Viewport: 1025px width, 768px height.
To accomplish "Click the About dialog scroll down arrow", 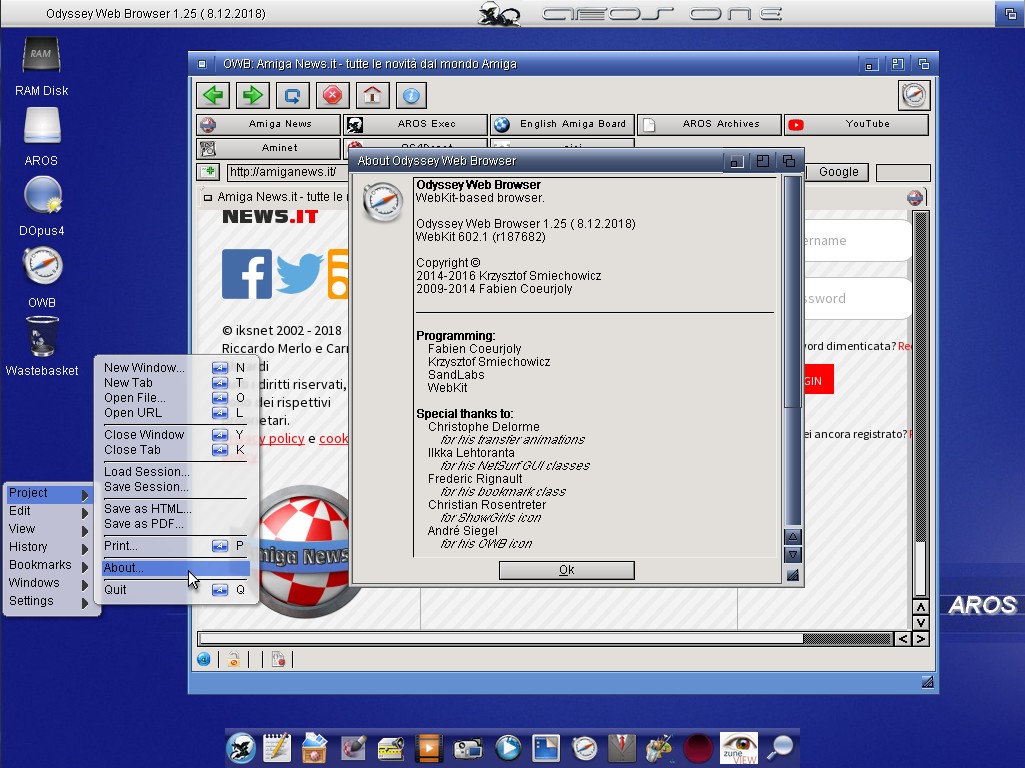I will [792, 554].
